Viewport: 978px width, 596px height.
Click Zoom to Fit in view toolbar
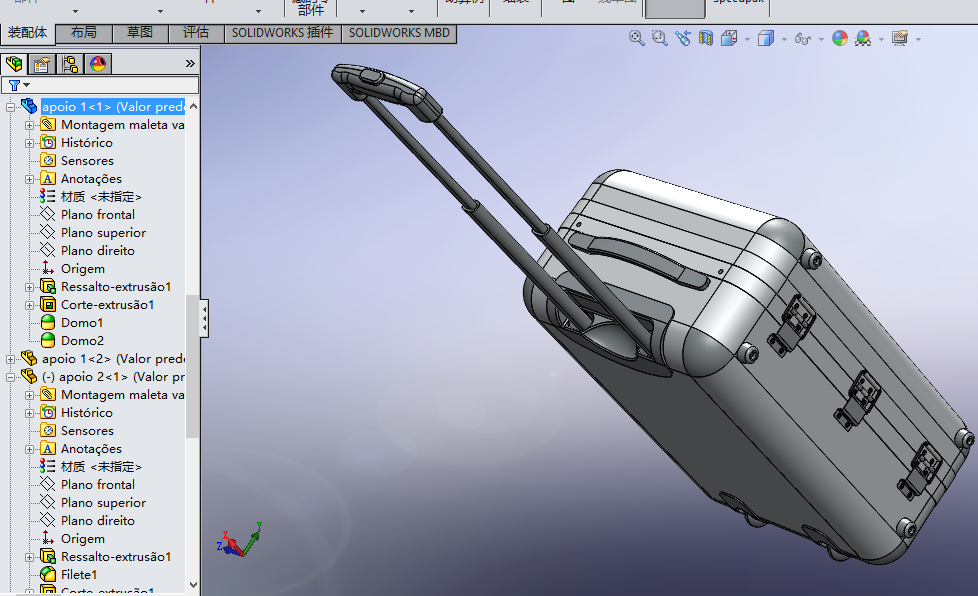[x=636, y=39]
